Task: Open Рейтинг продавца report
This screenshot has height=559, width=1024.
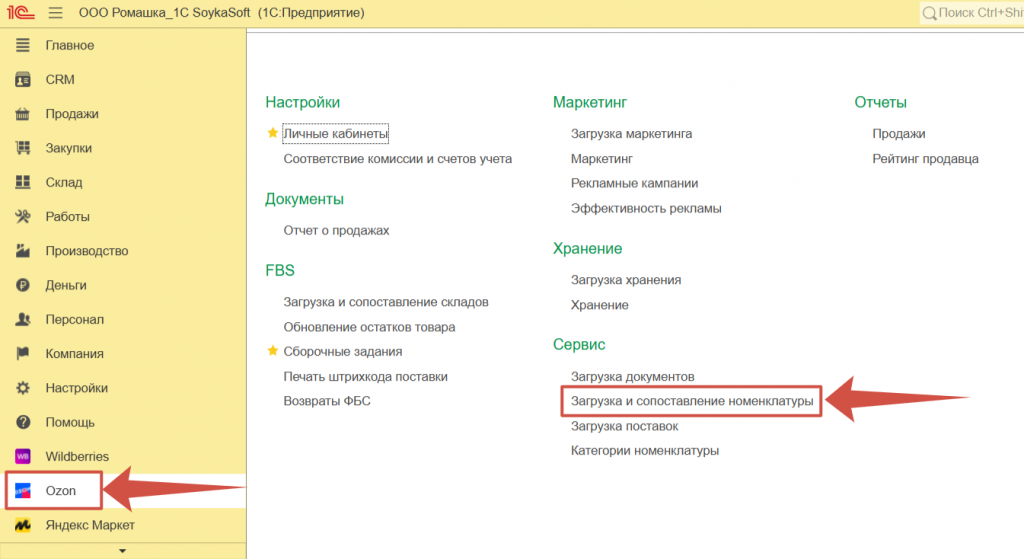Action: tap(925, 158)
